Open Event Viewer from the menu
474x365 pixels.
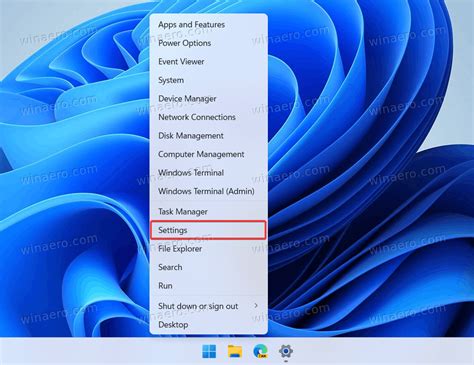pos(208,62)
